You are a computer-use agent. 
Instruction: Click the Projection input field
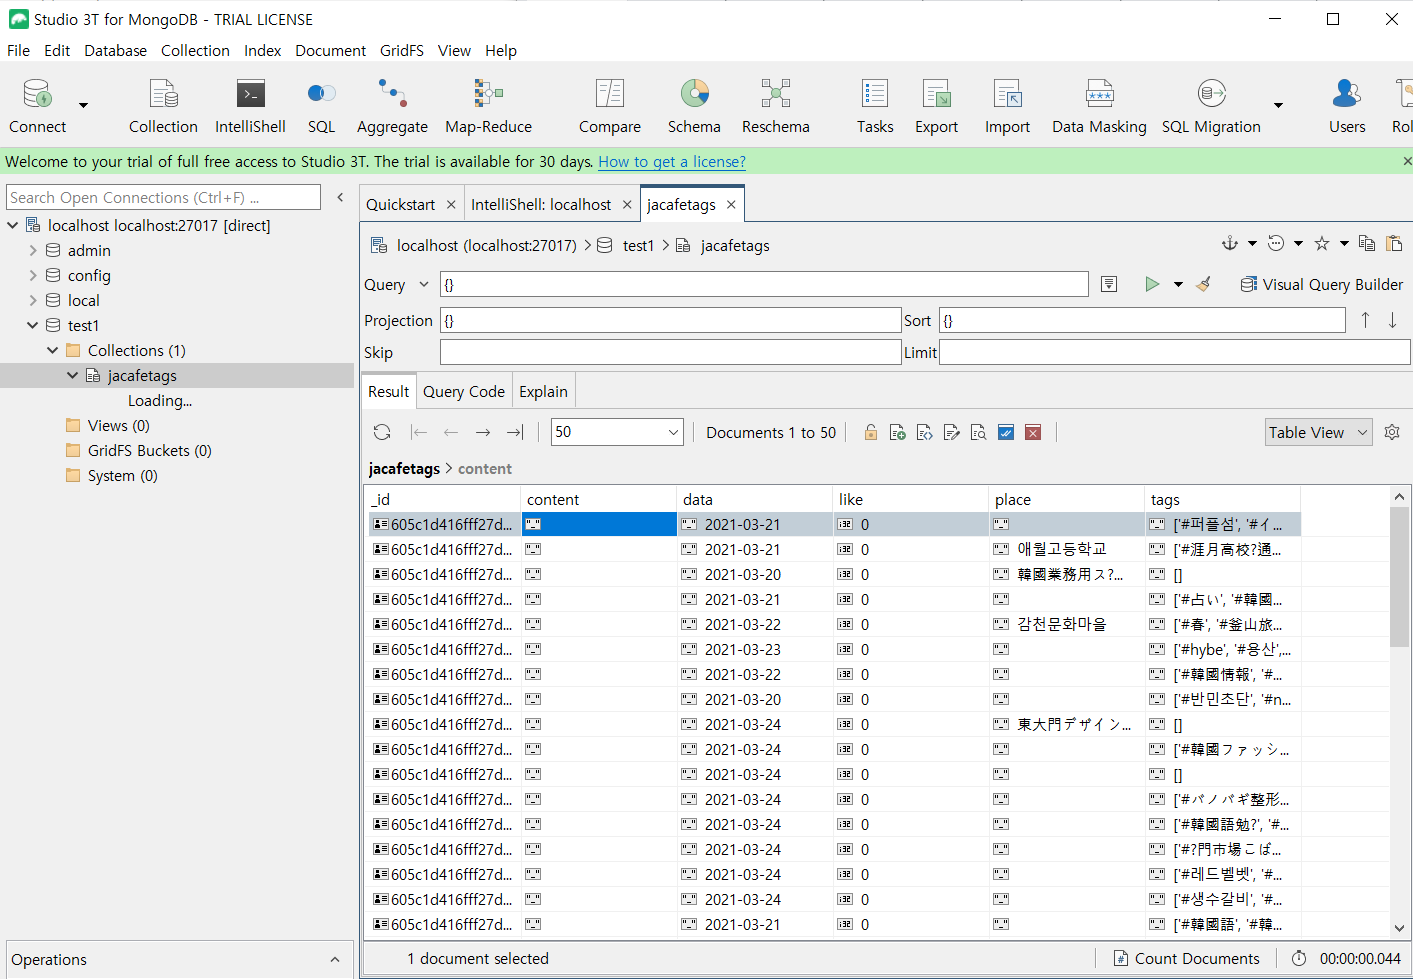point(670,320)
